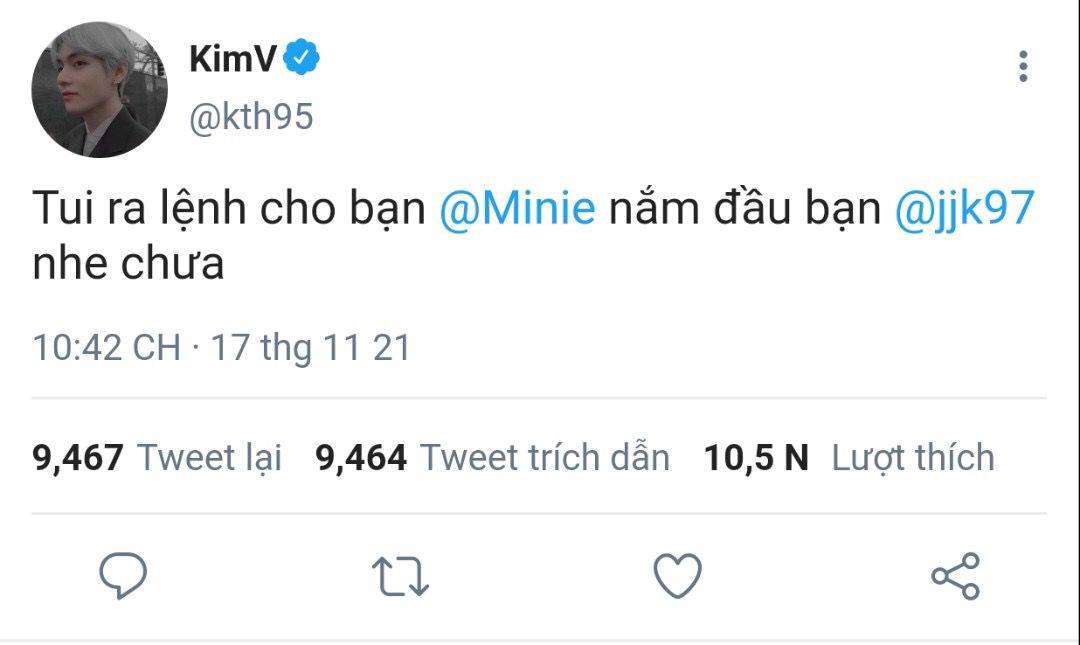Image resolution: width=1080 pixels, height=645 pixels.
Task: Click the blue verified badge beside KimV
Action: [302, 57]
